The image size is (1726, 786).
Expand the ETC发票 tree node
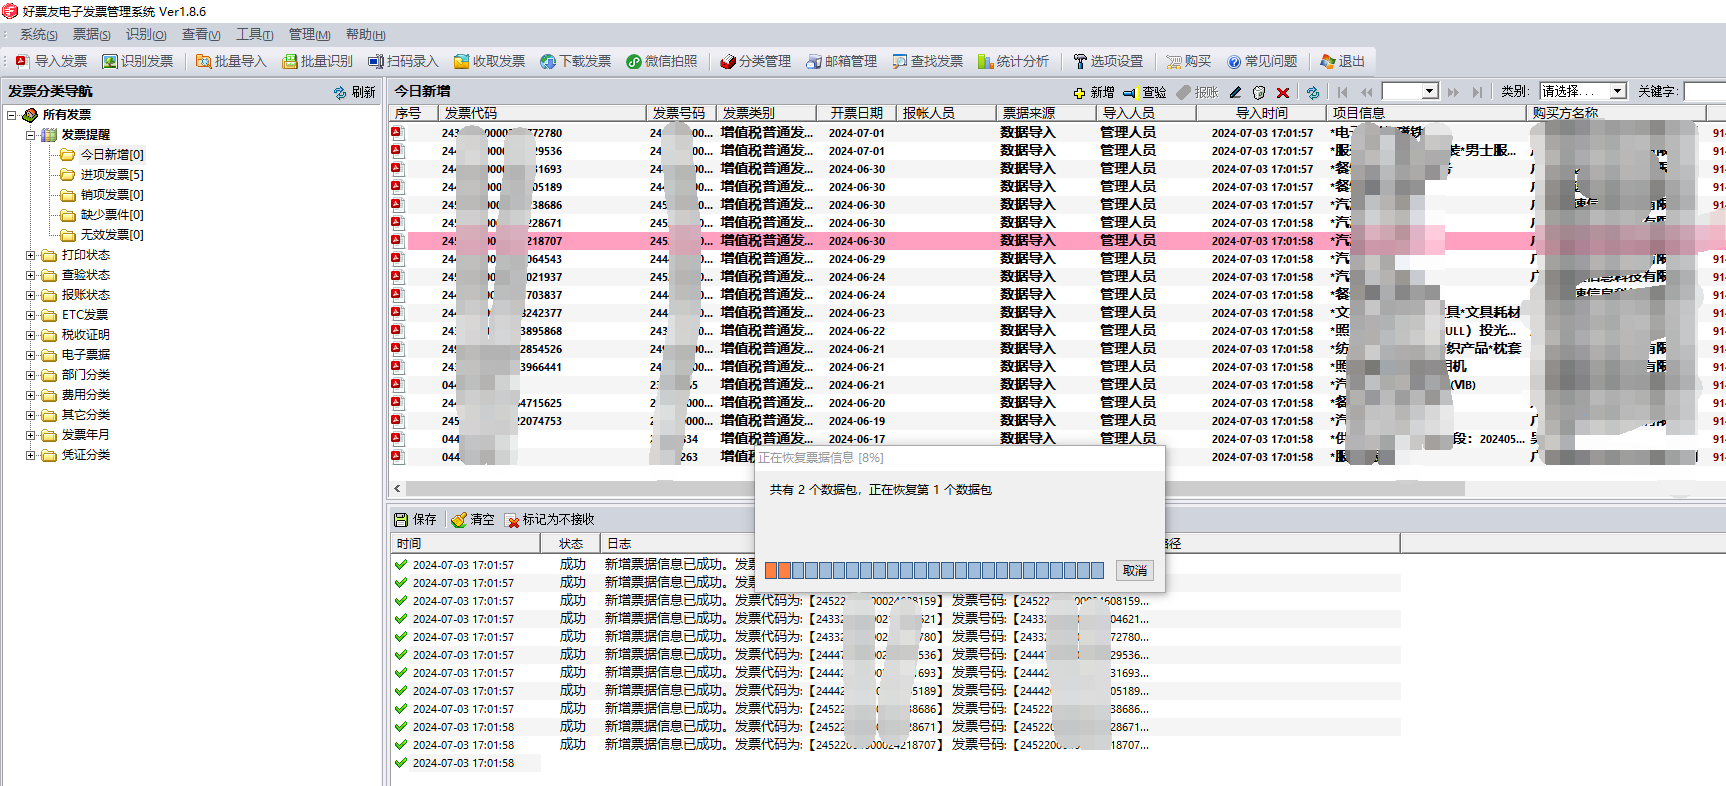click(x=30, y=315)
